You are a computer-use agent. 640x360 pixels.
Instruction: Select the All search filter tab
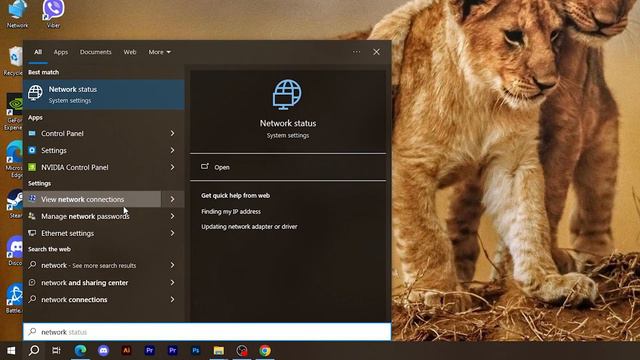coord(38,52)
